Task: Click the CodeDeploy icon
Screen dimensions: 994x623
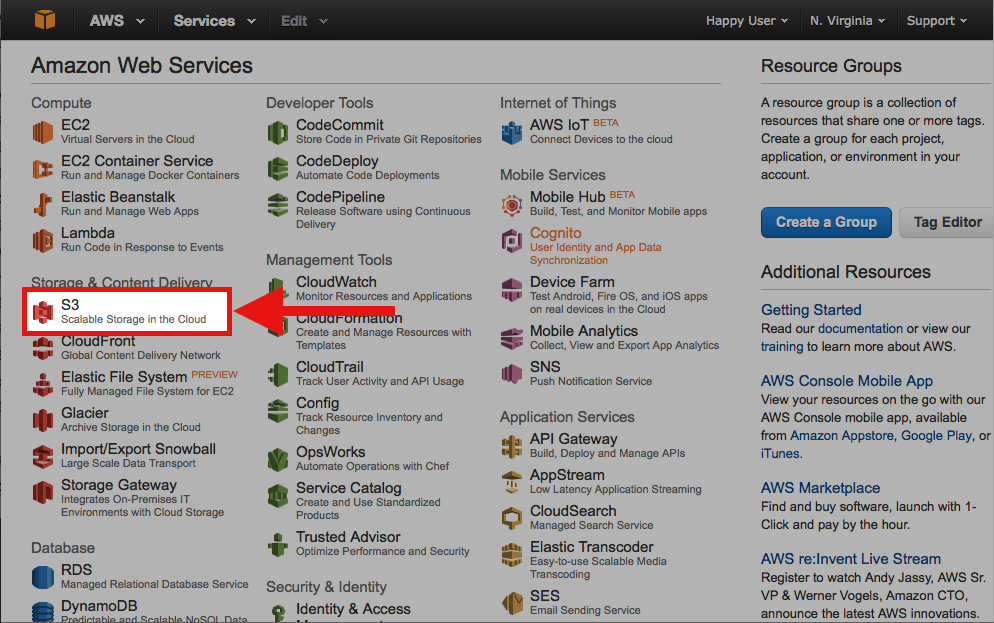Action: pos(278,169)
